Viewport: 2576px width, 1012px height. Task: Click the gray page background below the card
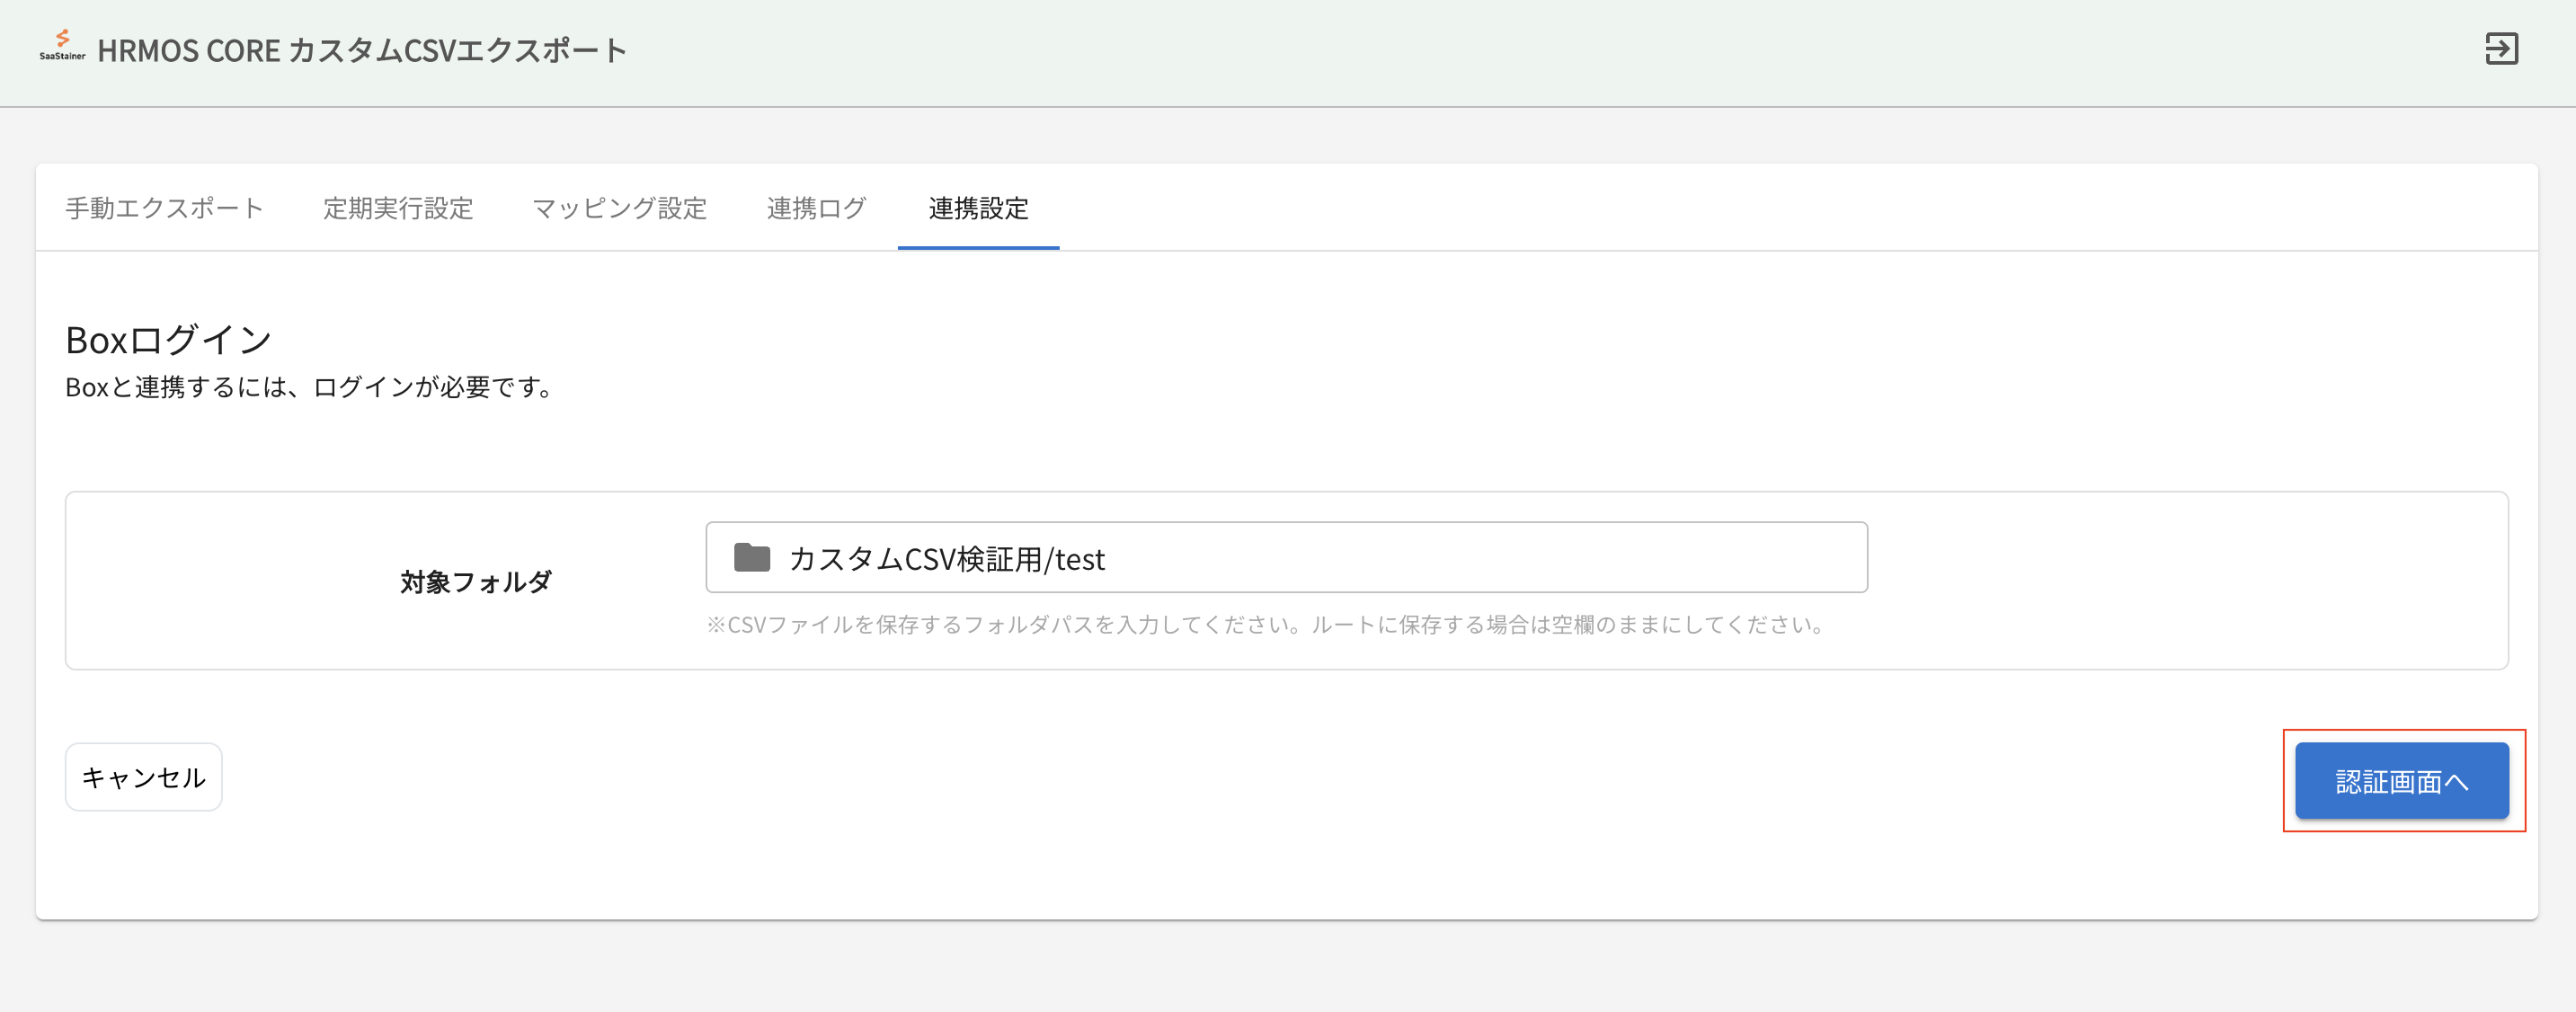[1288, 968]
